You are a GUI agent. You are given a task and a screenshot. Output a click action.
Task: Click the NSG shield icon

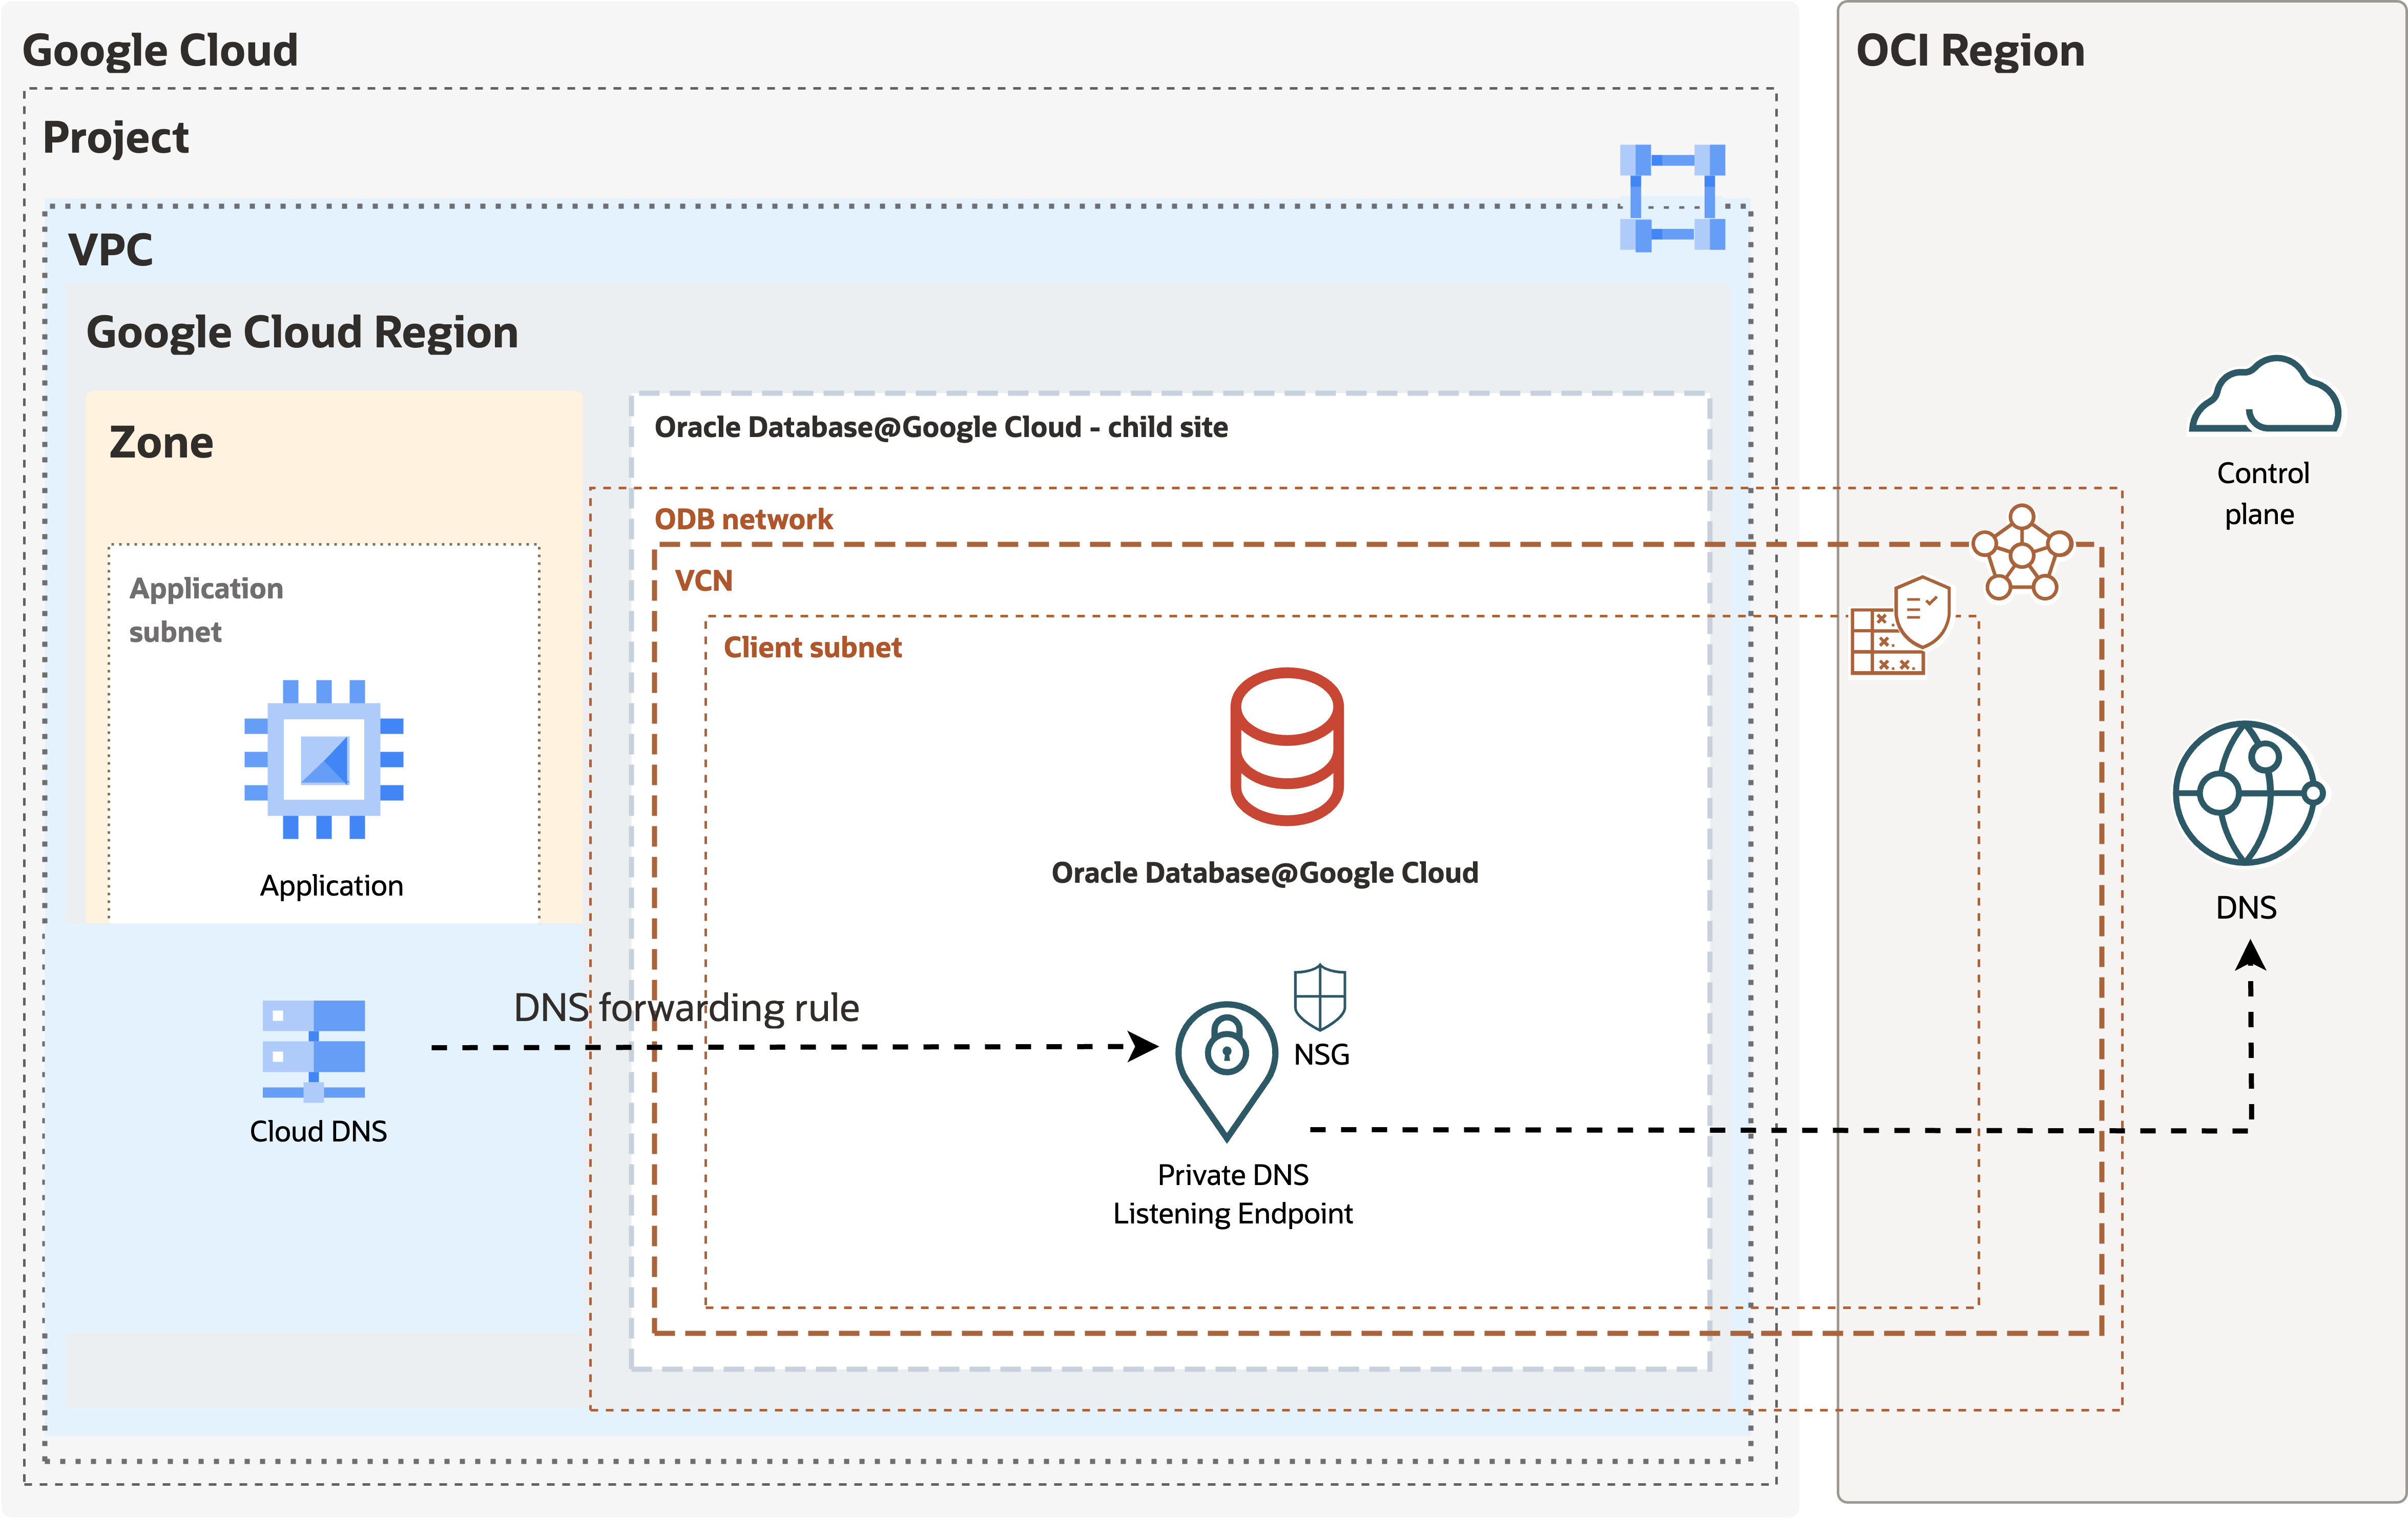(1319, 997)
